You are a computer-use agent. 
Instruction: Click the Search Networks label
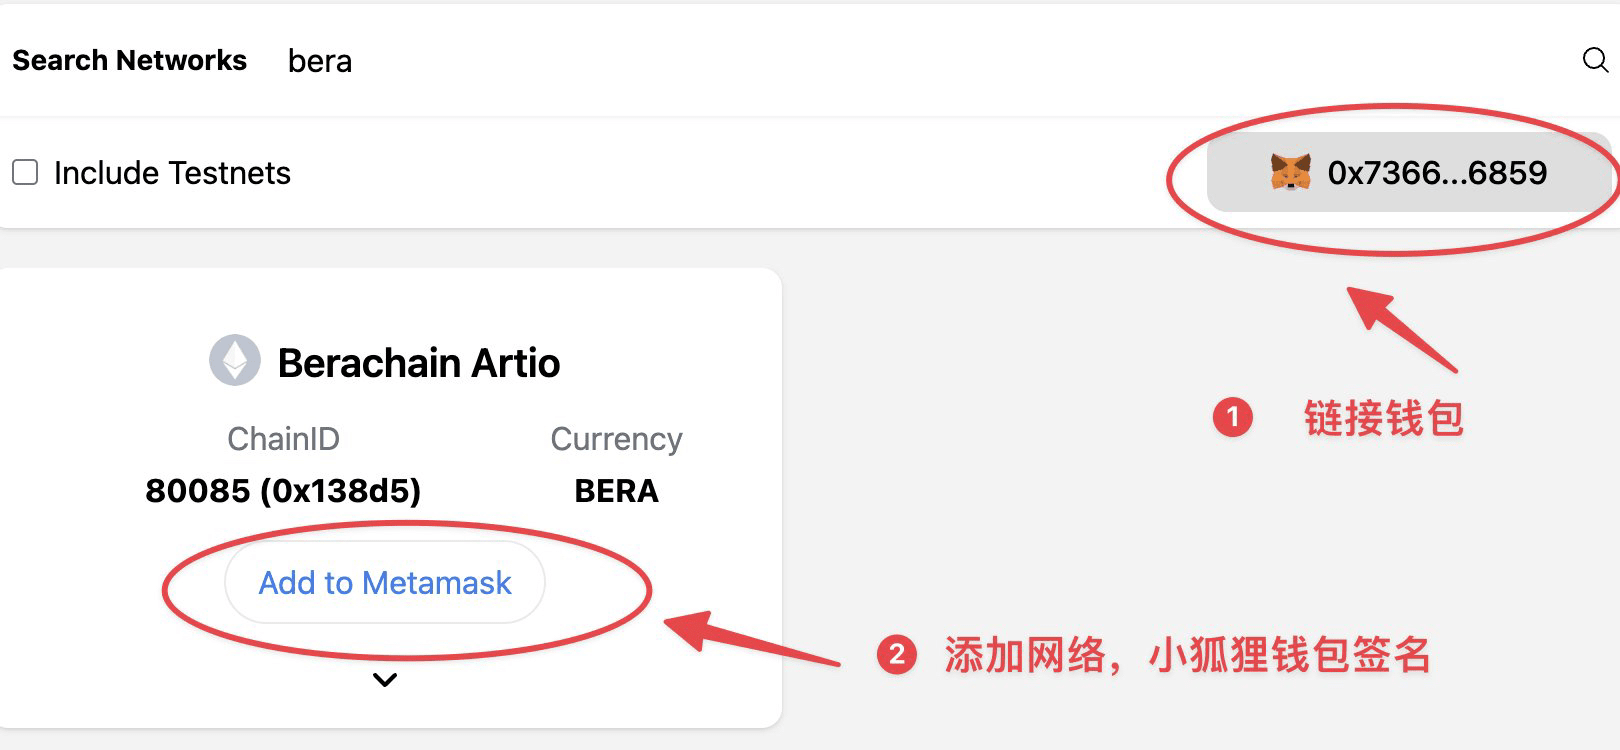tap(129, 61)
